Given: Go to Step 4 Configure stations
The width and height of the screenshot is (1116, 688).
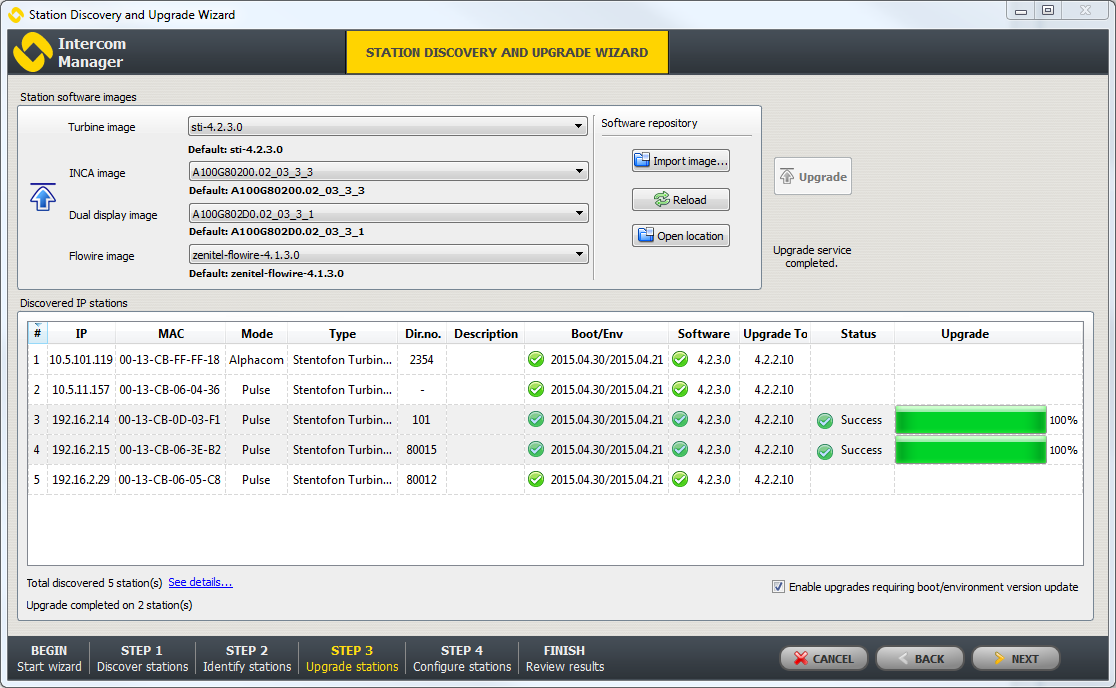Looking at the screenshot, I should click(461, 658).
